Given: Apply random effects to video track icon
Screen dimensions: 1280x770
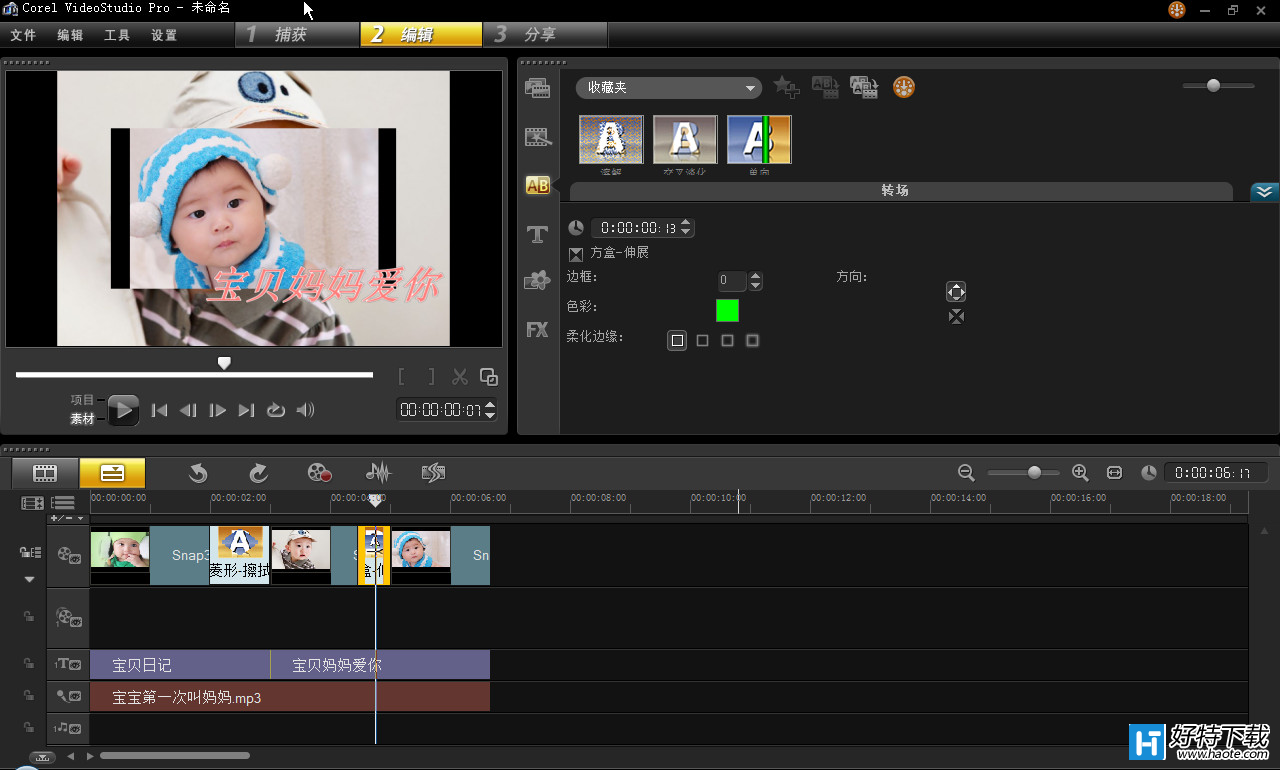Looking at the screenshot, I should tap(864, 88).
